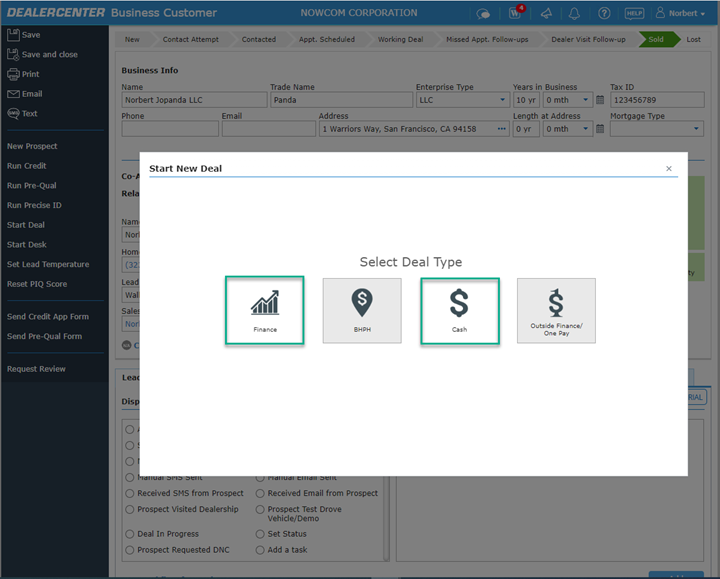Click Set Lead Temperature in sidebar
Screen dimensions: 720x579
pos(48,264)
